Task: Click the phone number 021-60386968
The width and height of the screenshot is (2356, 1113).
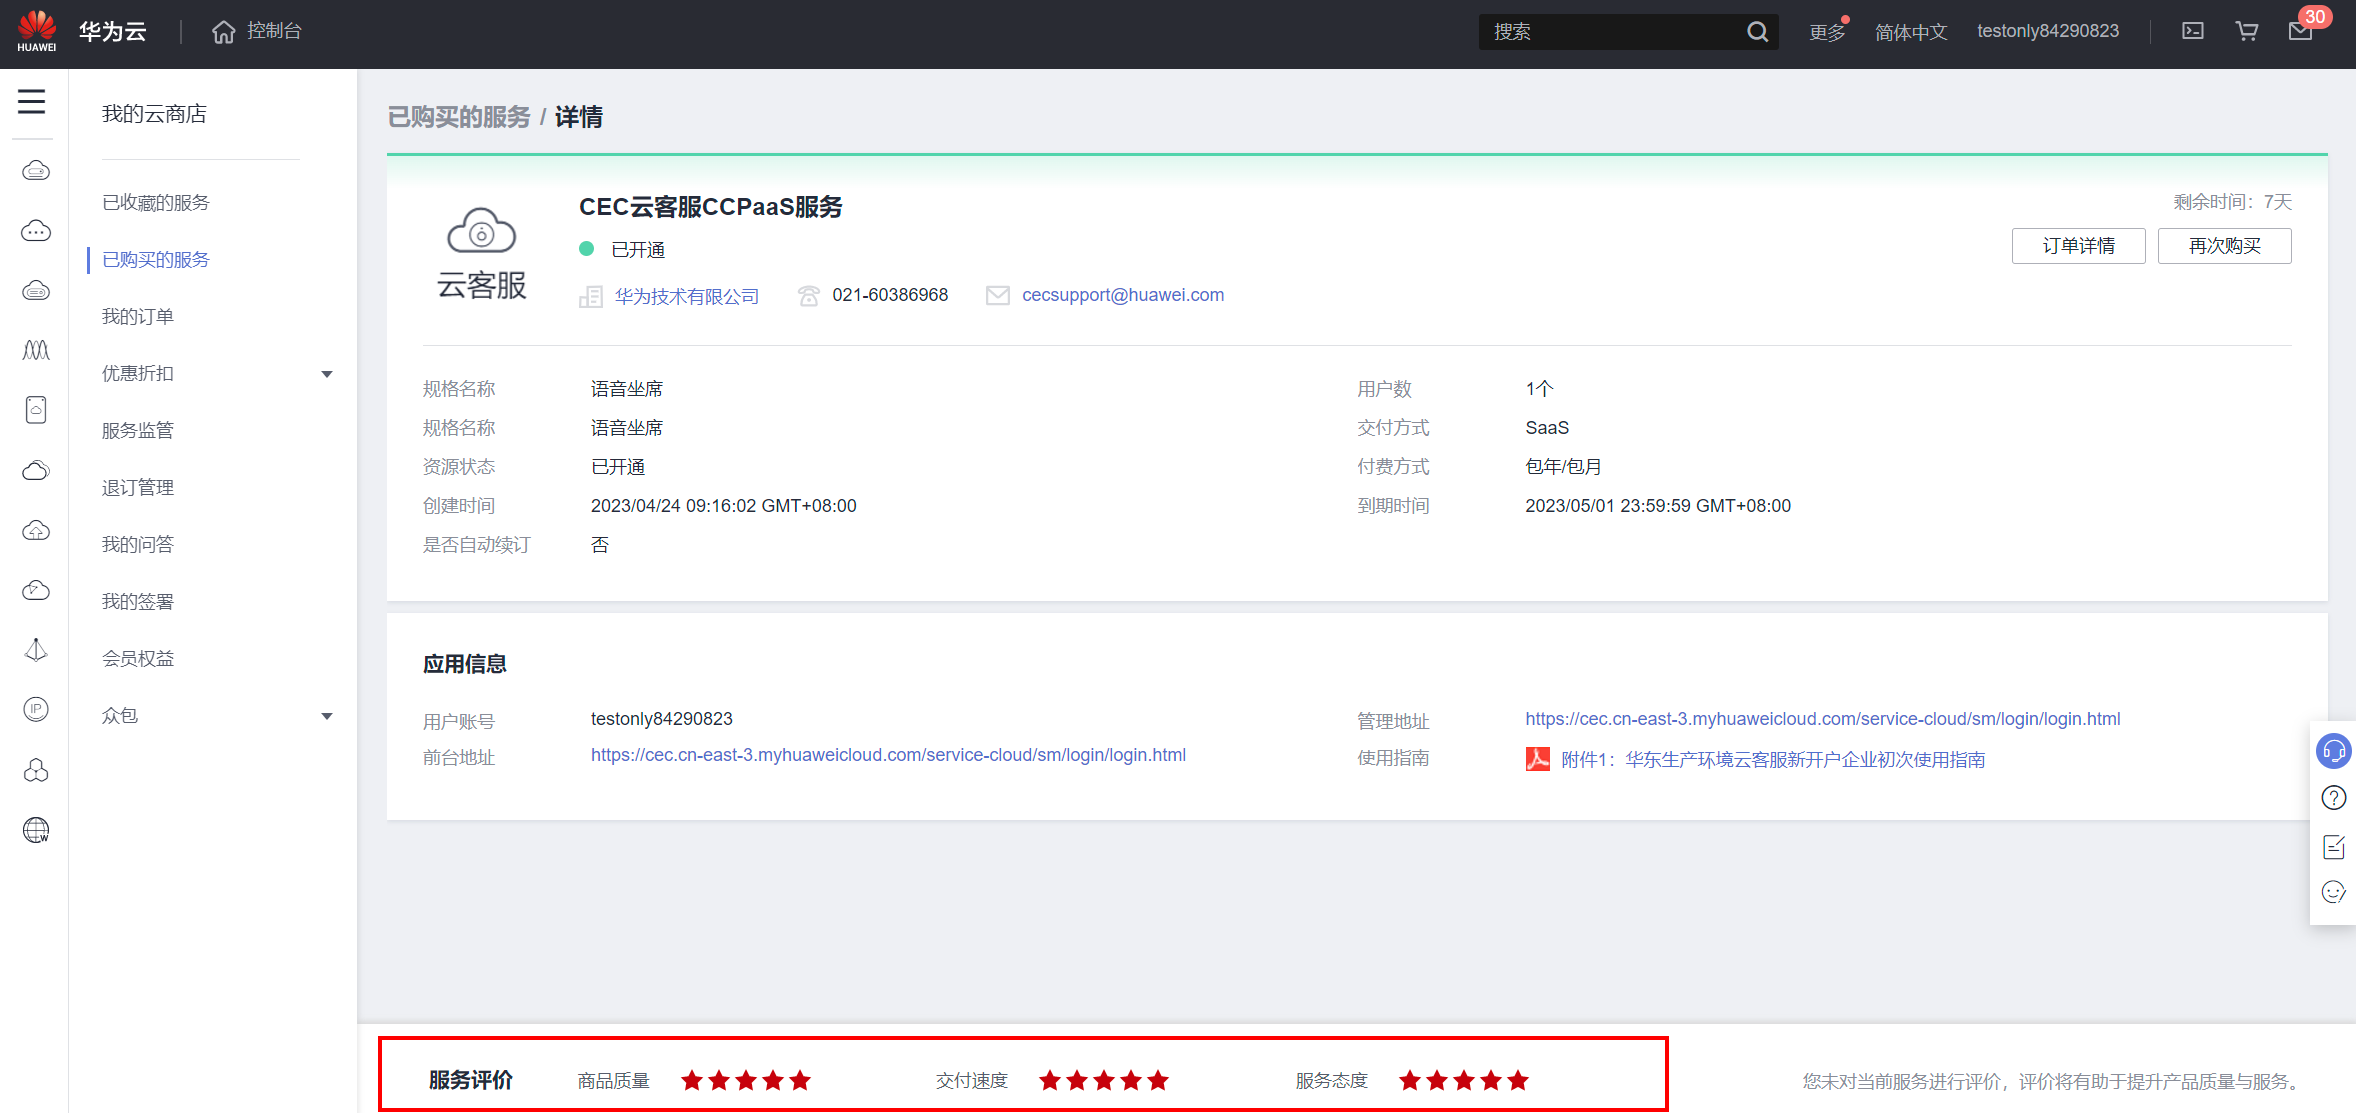Action: [x=890, y=295]
